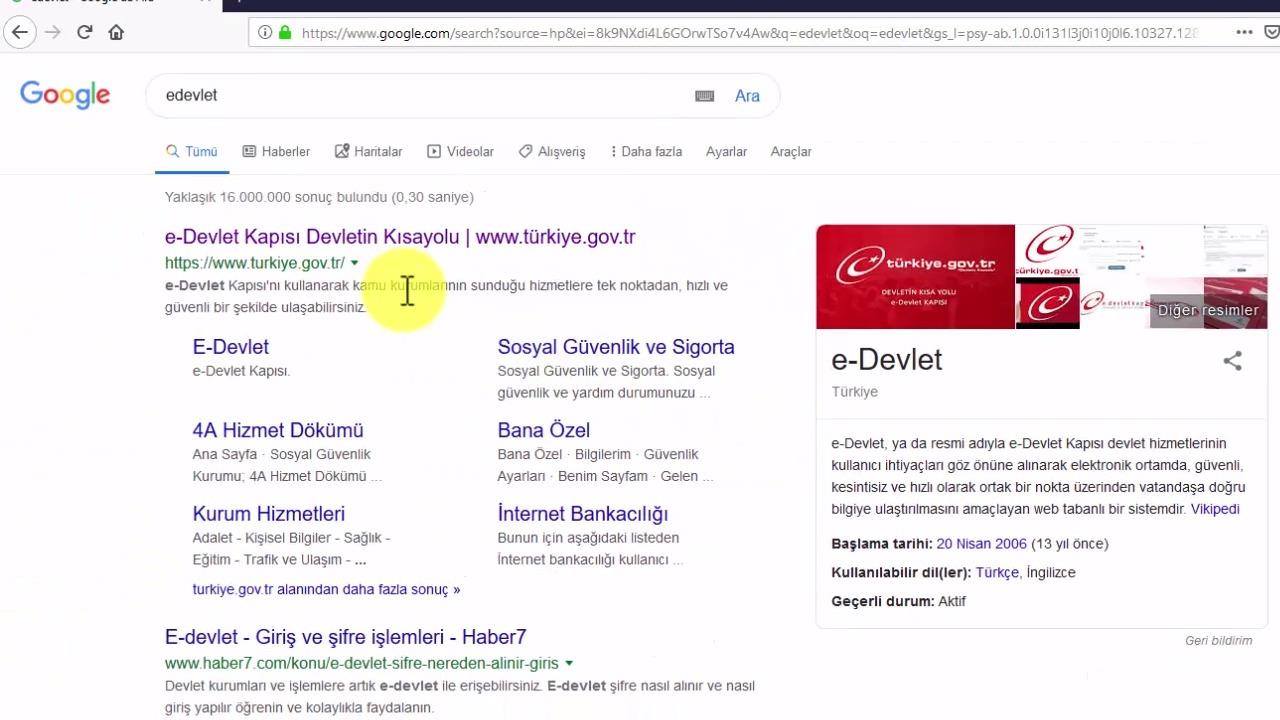1280x720 pixels.
Task: Open the Bana Özel sitelink
Action: click(x=544, y=430)
